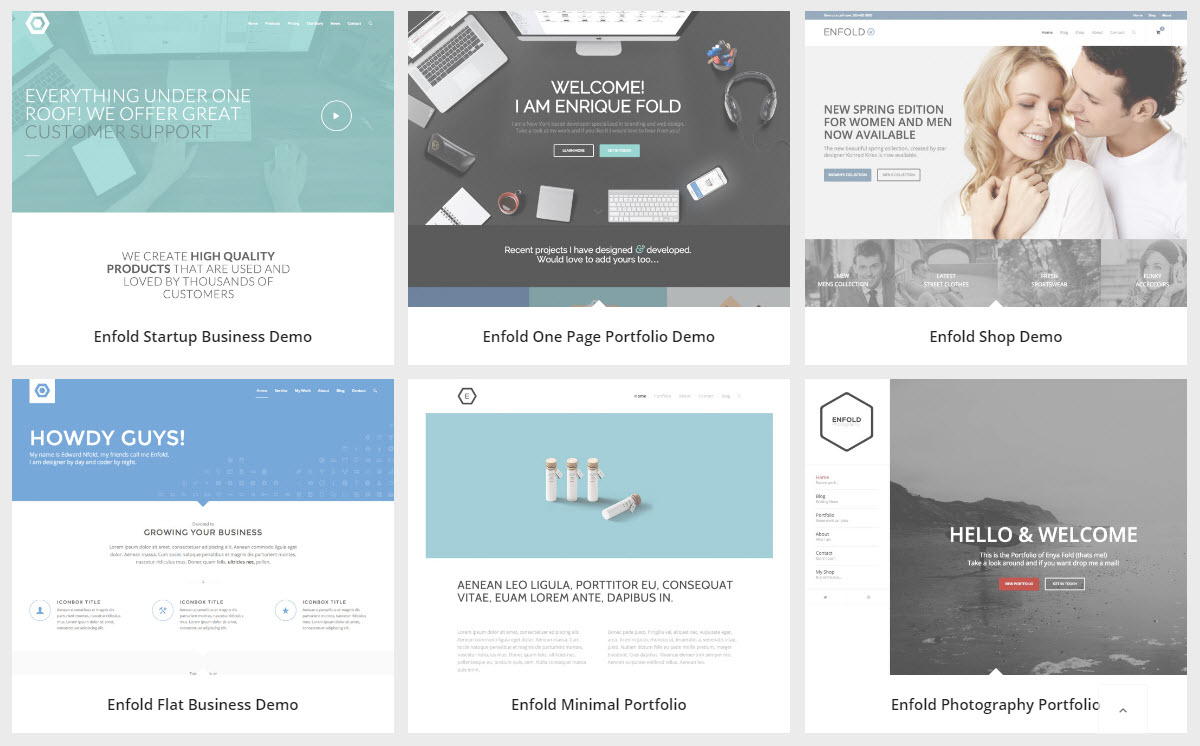The height and width of the screenshot is (746, 1200).
Task: Click the EVERYTHING UNDER ONE ROOF headline in Startup demo
Action: [x=138, y=113]
